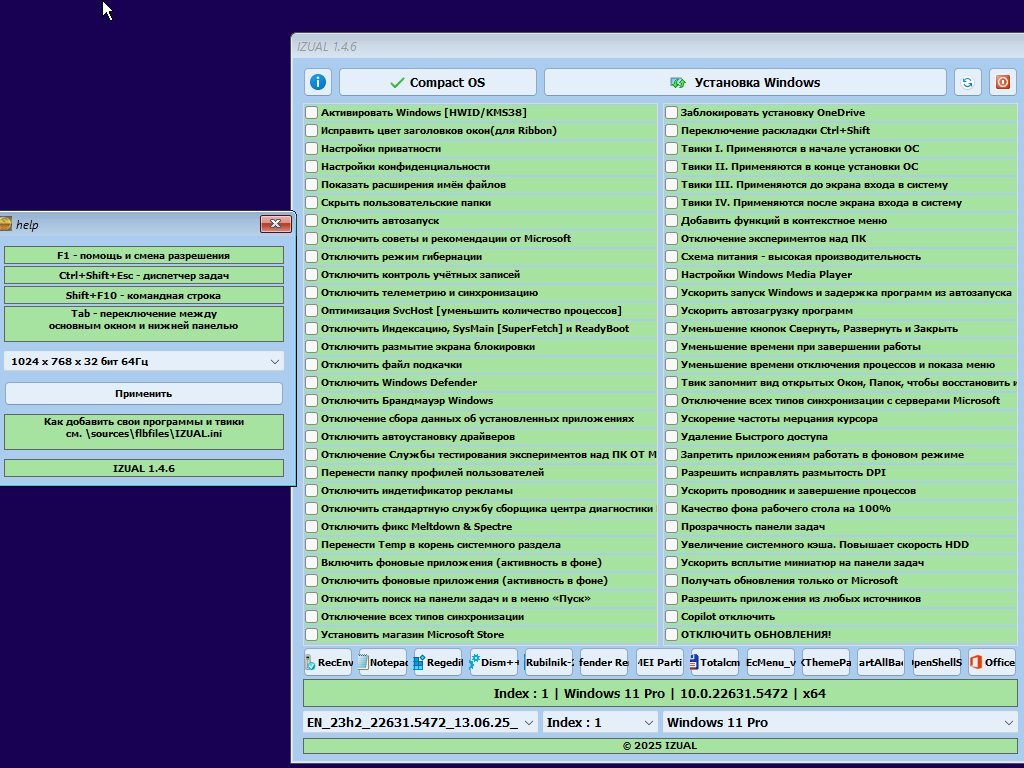Check 'Схема питания - высокая производительность'
1024x768 pixels.
point(671,257)
